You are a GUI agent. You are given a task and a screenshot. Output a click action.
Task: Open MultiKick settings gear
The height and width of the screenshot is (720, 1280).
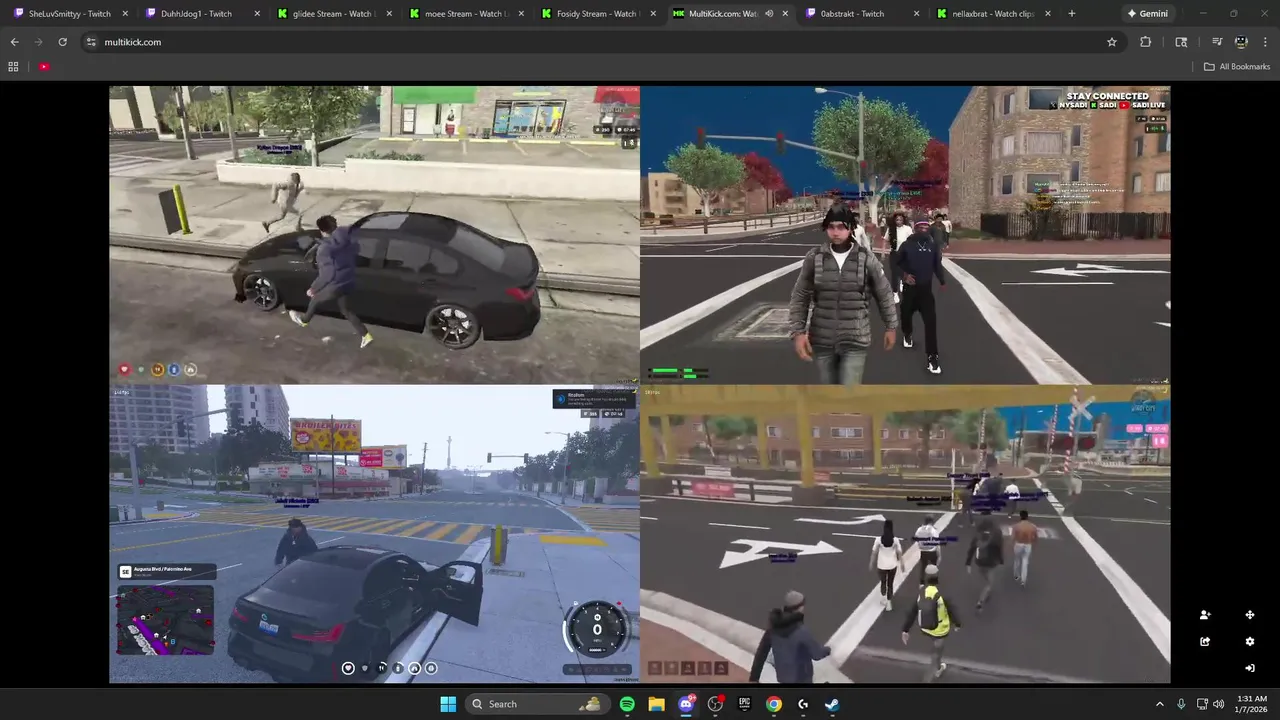[1249, 642]
